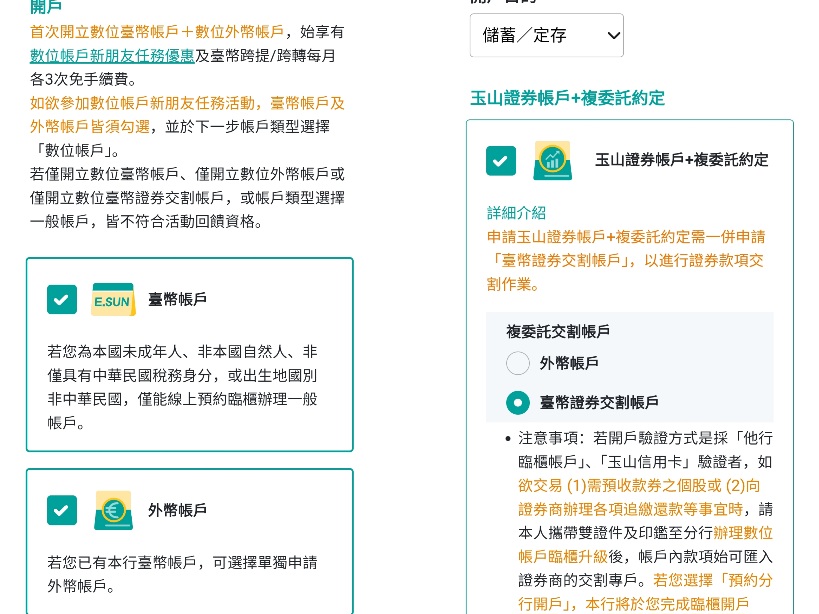This screenshot has height=614, width=819.
Task: Toggle the 玉山證券帳戶+複委託約定 checkbox
Action: pos(500,161)
